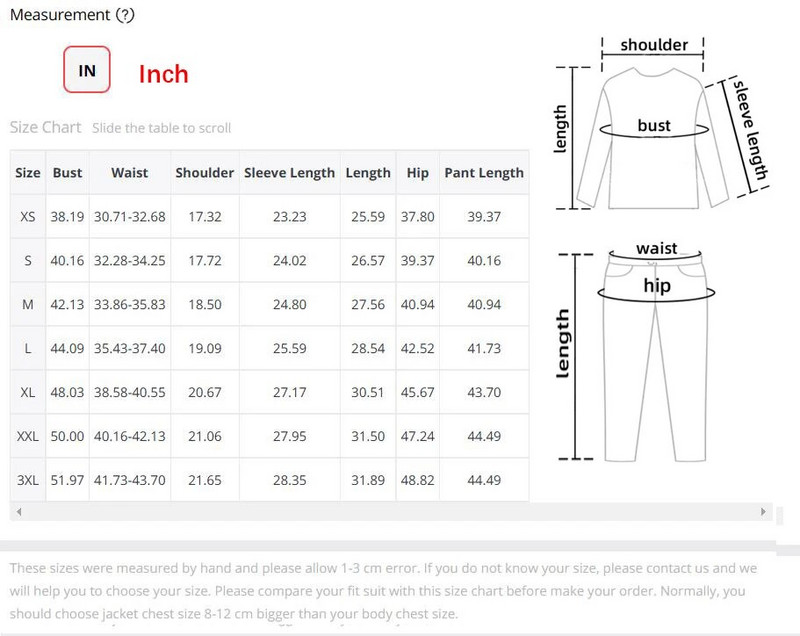Toggle the IN unit button

87,71
